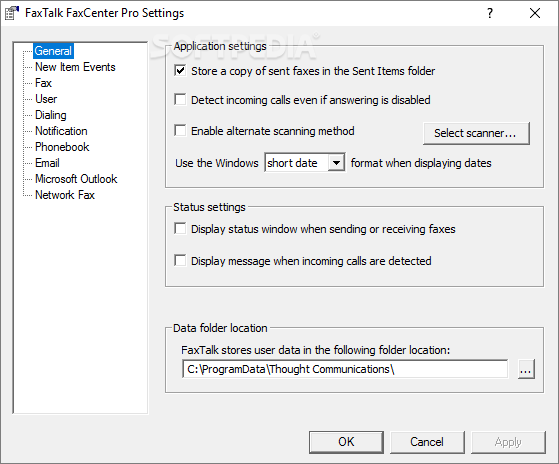The height and width of the screenshot is (464, 559).
Task: Close the settings dialog window
Action: (535, 13)
